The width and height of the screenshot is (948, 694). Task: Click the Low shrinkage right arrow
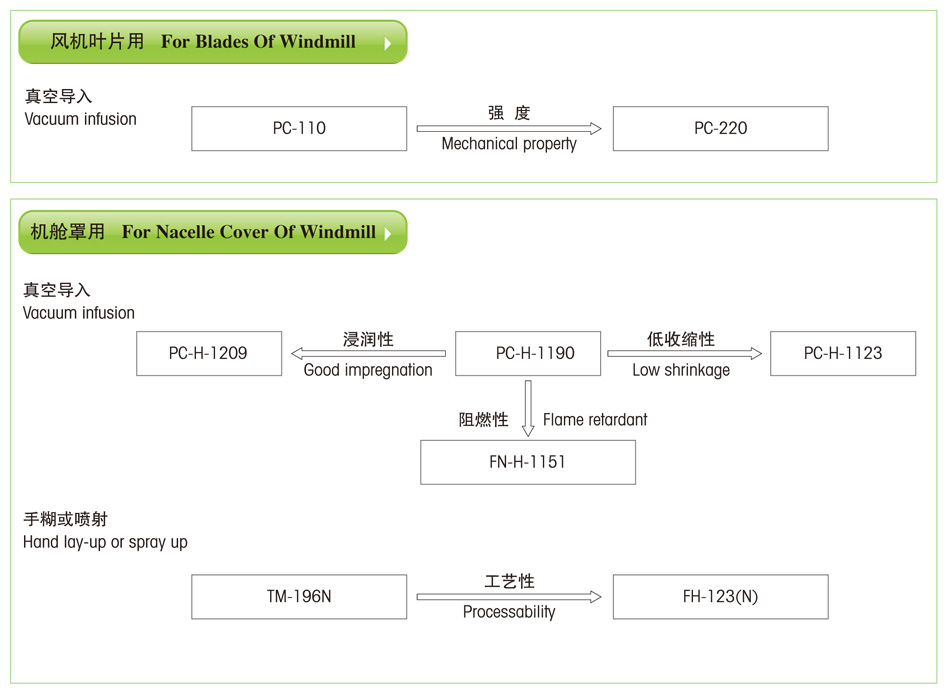(684, 353)
